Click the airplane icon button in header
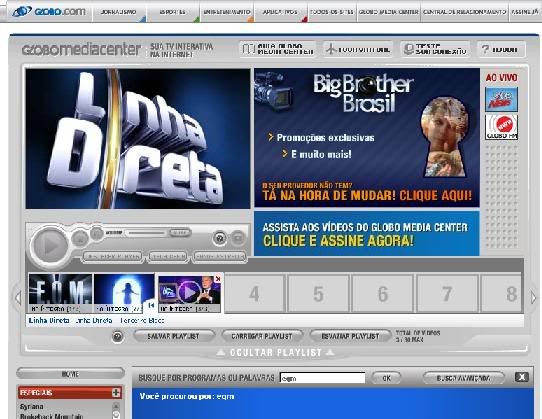The image size is (542, 419). point(357,49)
